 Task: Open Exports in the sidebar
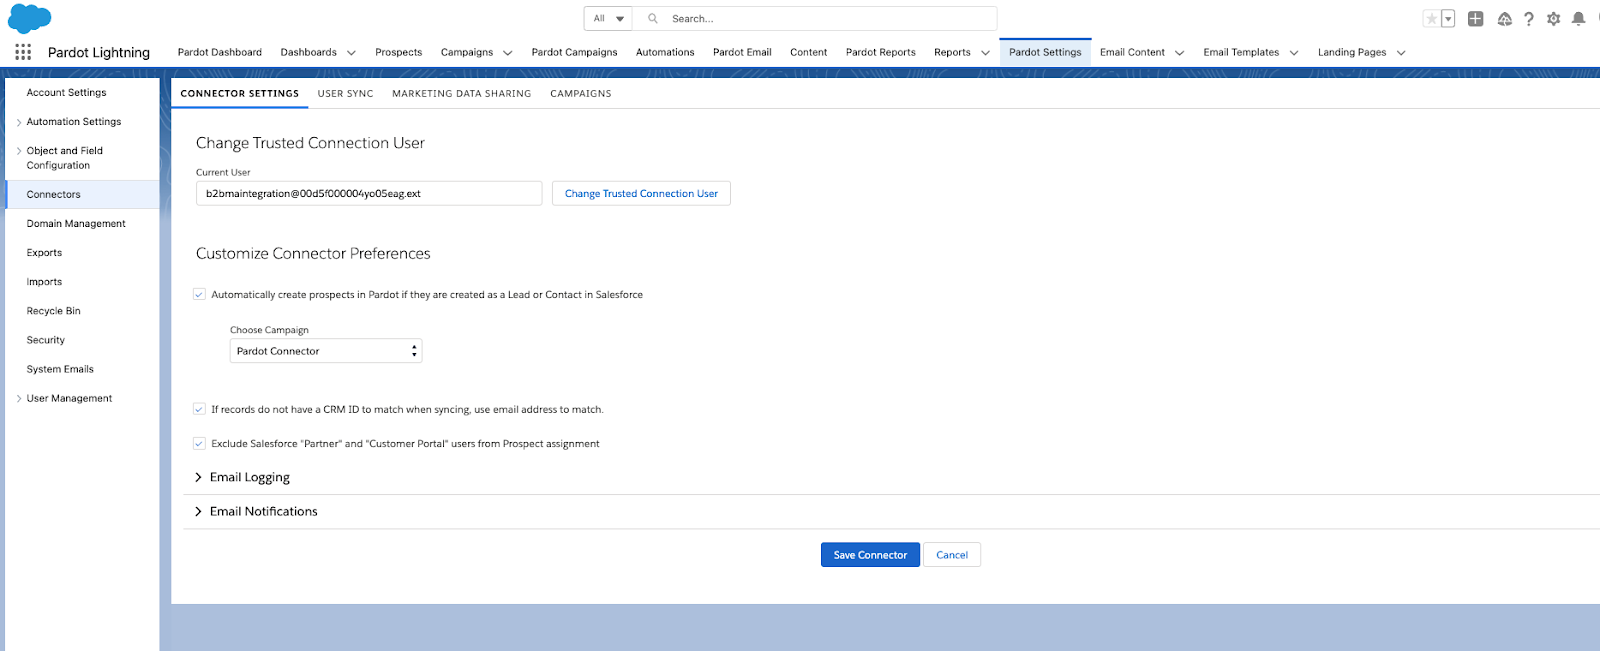pos(44,252)
